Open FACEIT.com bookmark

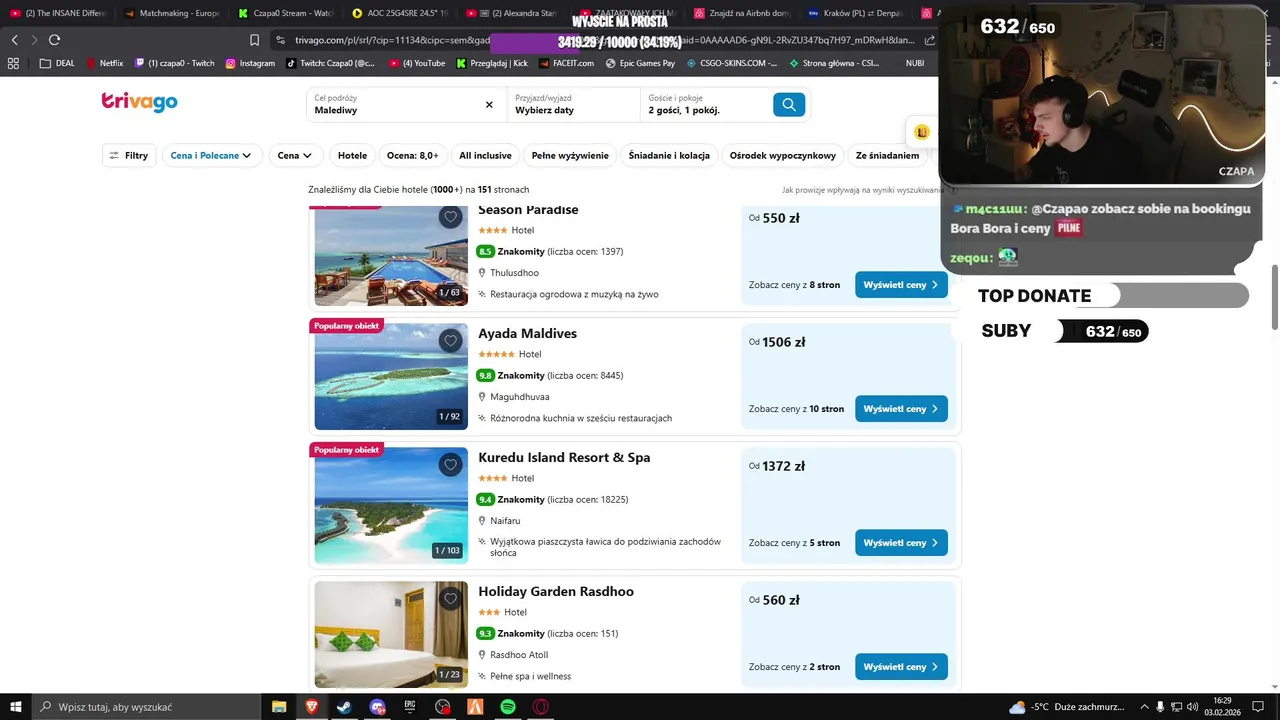566,63
